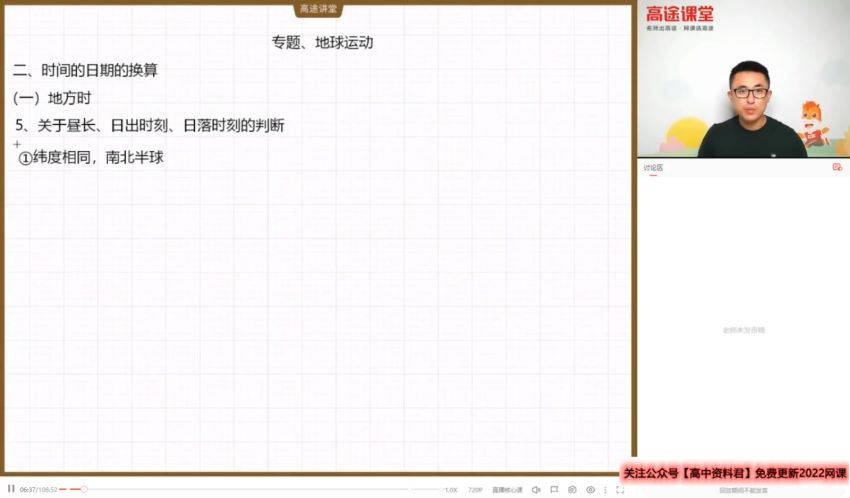
Task: Click the 06:37 elapsed time readout
Action: pyautogui.click(x=28, y=490)
